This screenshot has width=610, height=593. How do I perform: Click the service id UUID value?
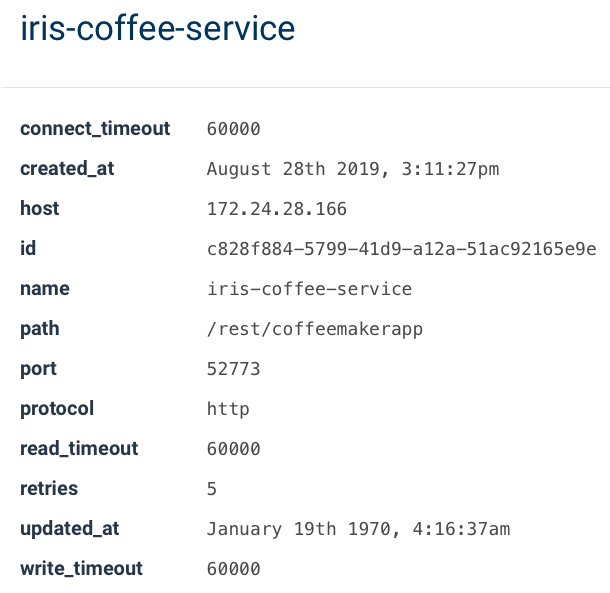point(401,249)
